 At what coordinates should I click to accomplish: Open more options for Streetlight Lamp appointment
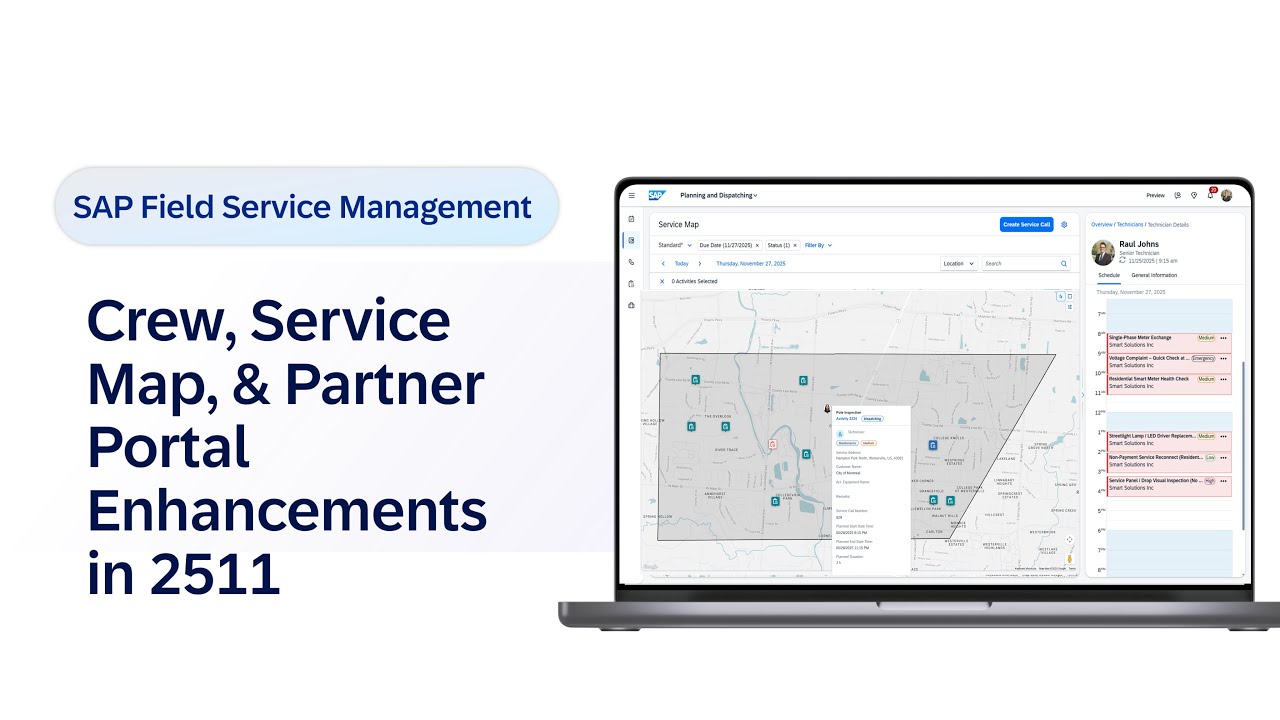click(x=1223, y=436)
